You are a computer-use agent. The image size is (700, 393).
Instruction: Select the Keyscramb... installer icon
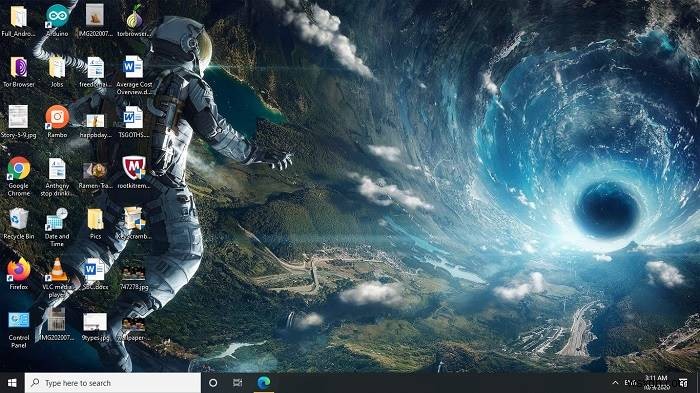coord(134,219)
